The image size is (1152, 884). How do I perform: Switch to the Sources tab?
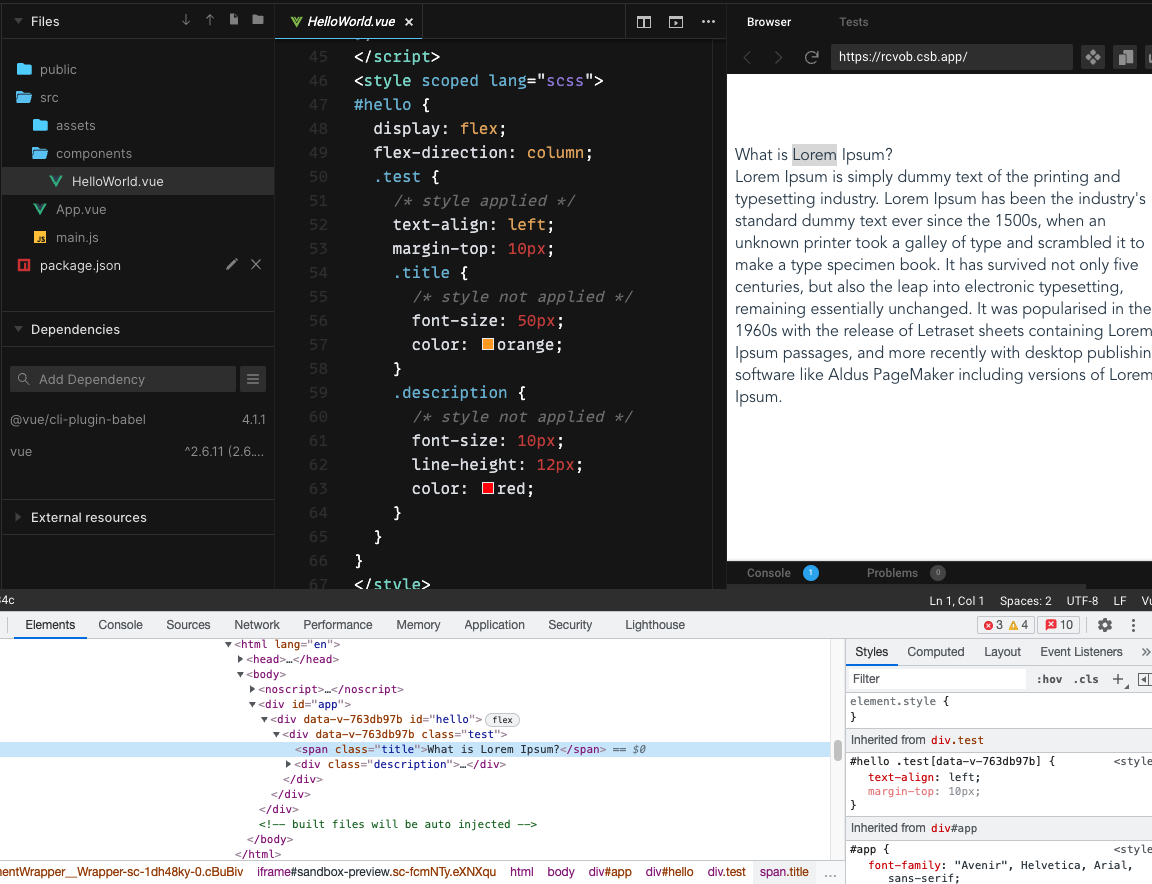tap(188, 625)
